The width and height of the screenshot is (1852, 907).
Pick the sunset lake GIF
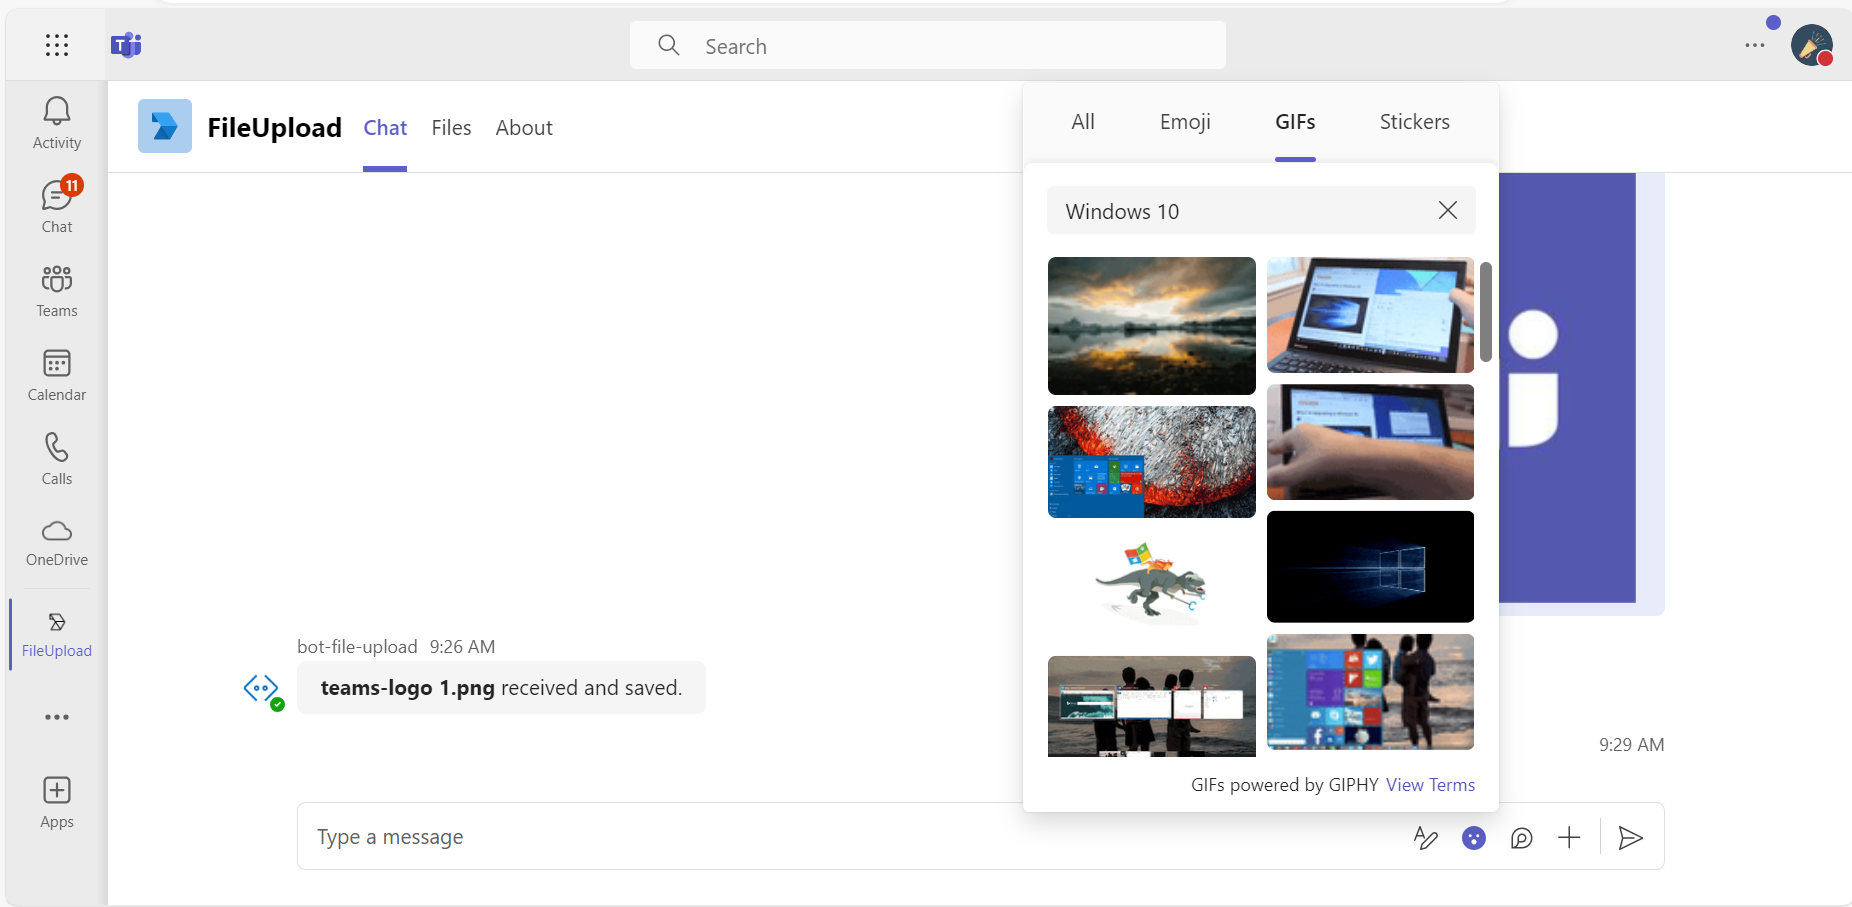[x=1152, y=326]
